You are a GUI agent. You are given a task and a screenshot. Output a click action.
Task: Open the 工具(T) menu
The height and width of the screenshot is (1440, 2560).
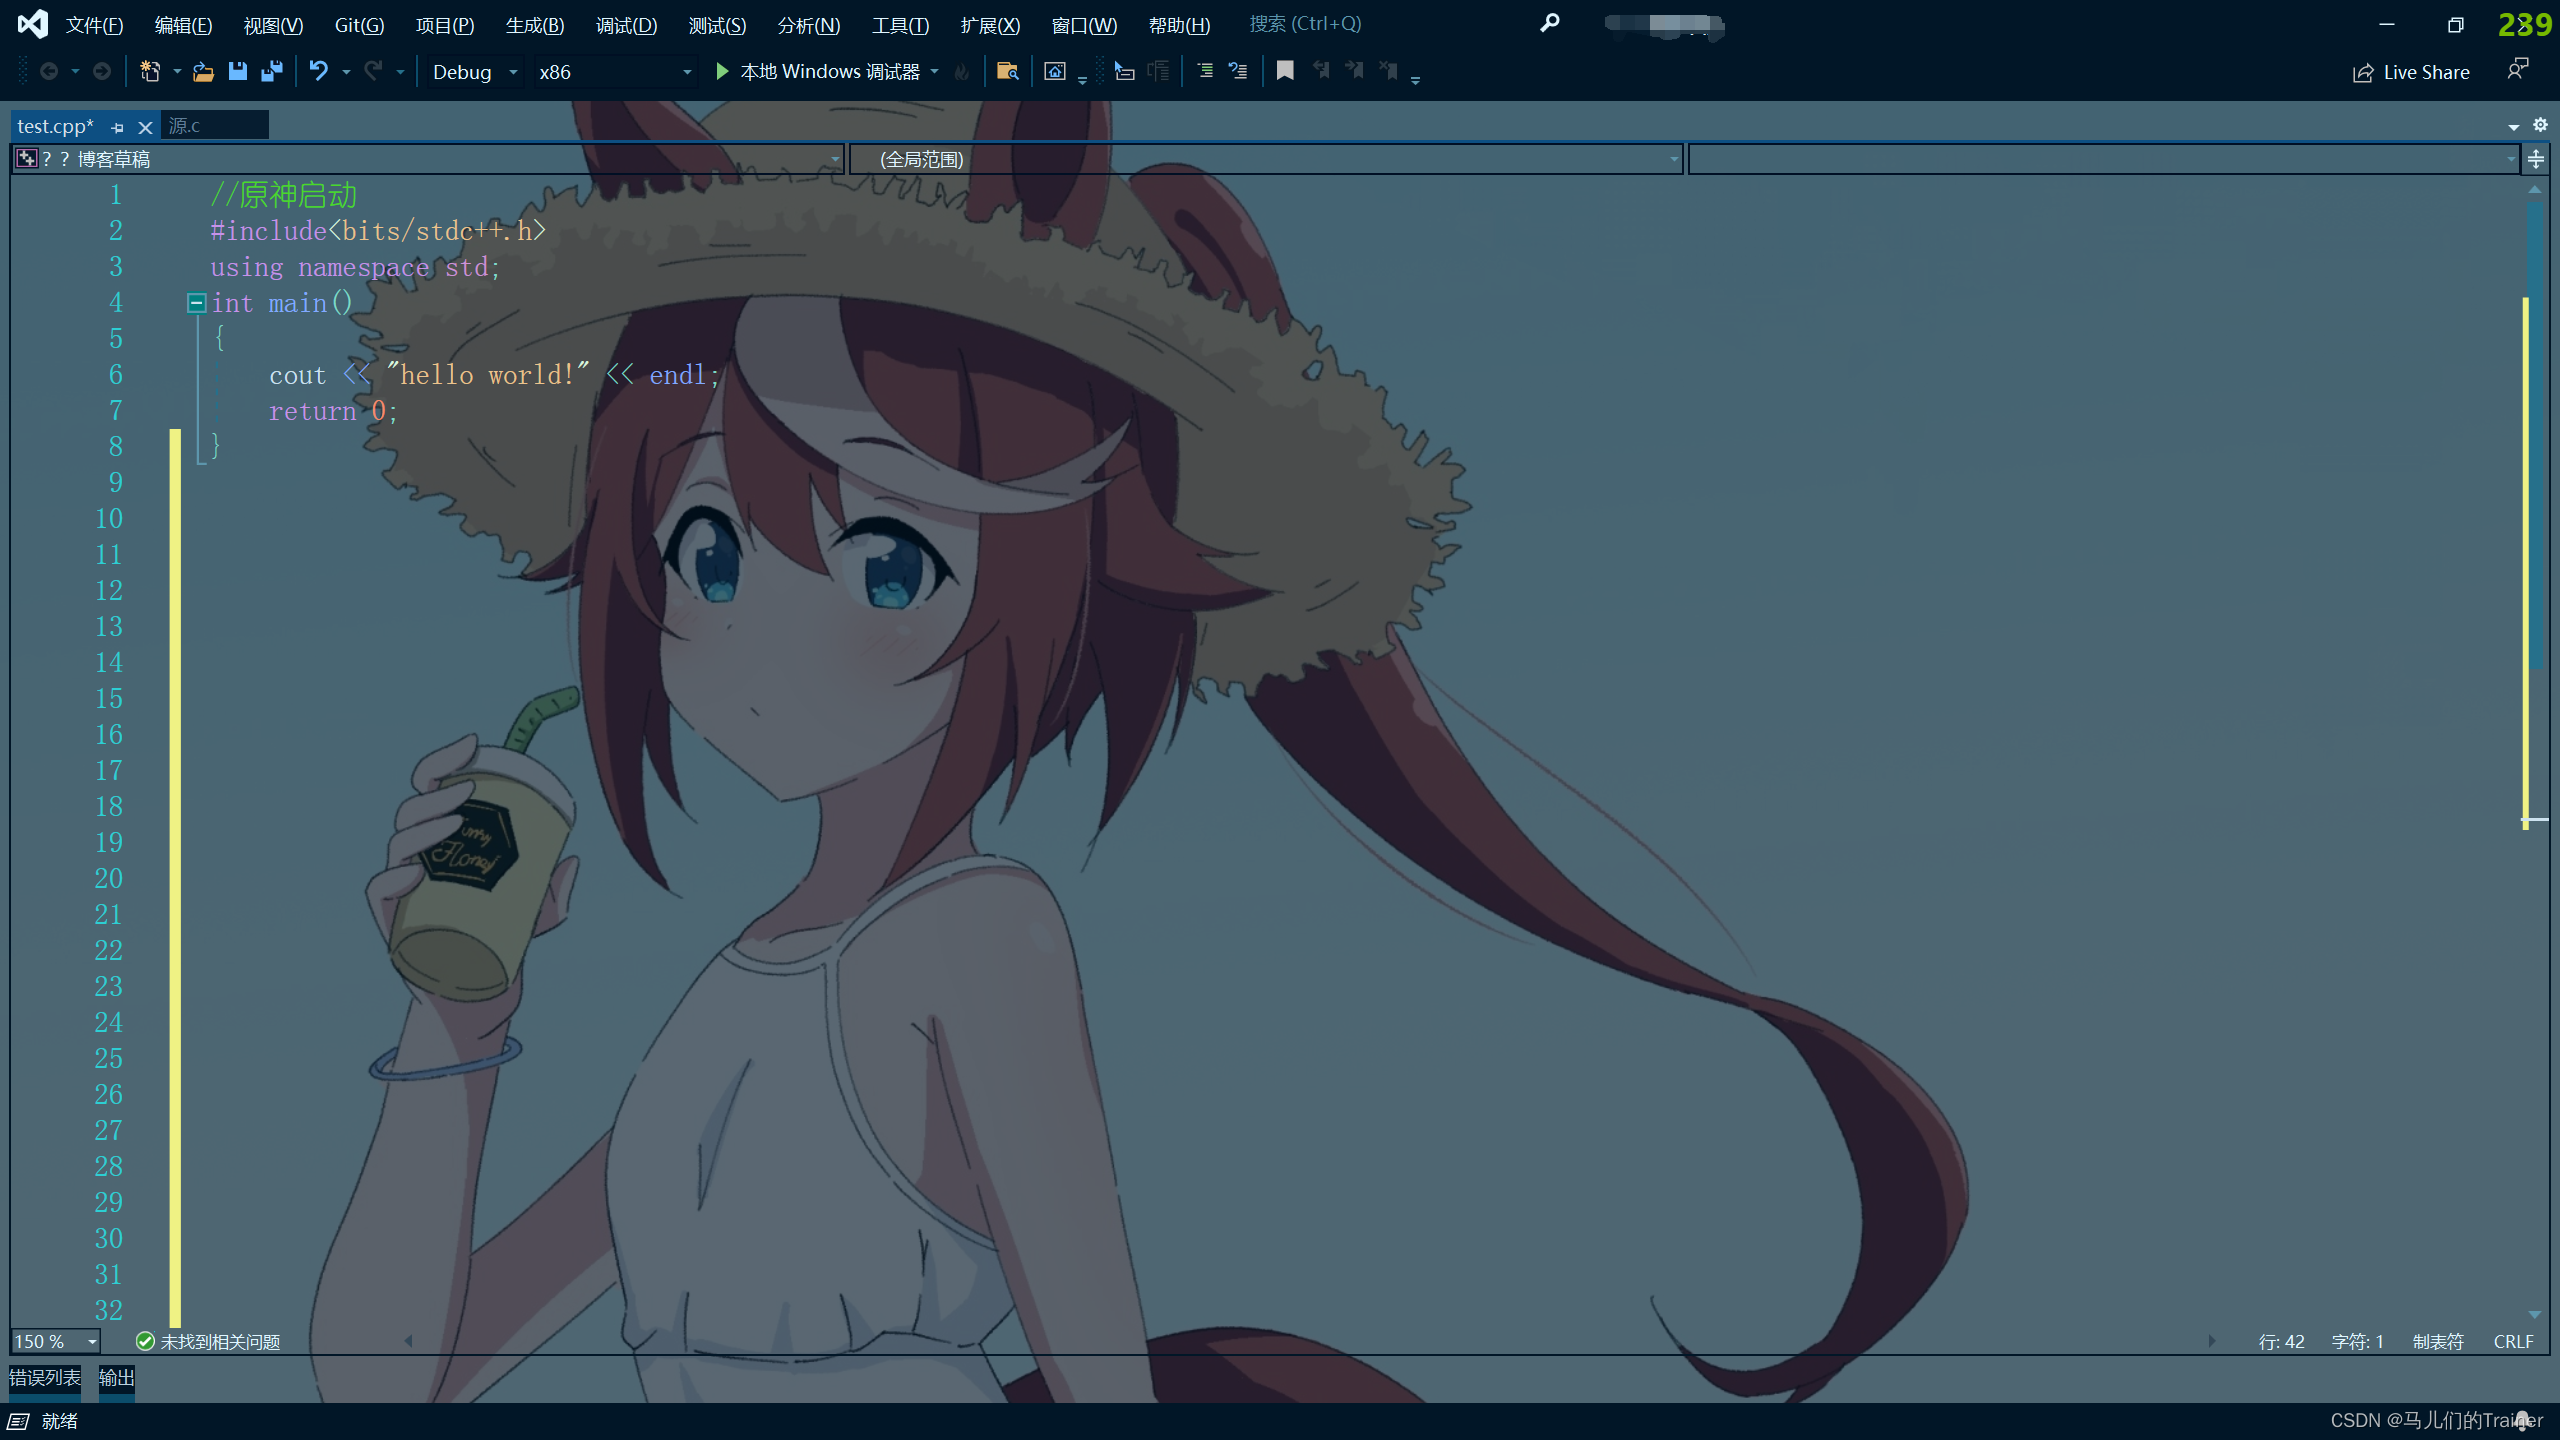click(x=900, y=25)
